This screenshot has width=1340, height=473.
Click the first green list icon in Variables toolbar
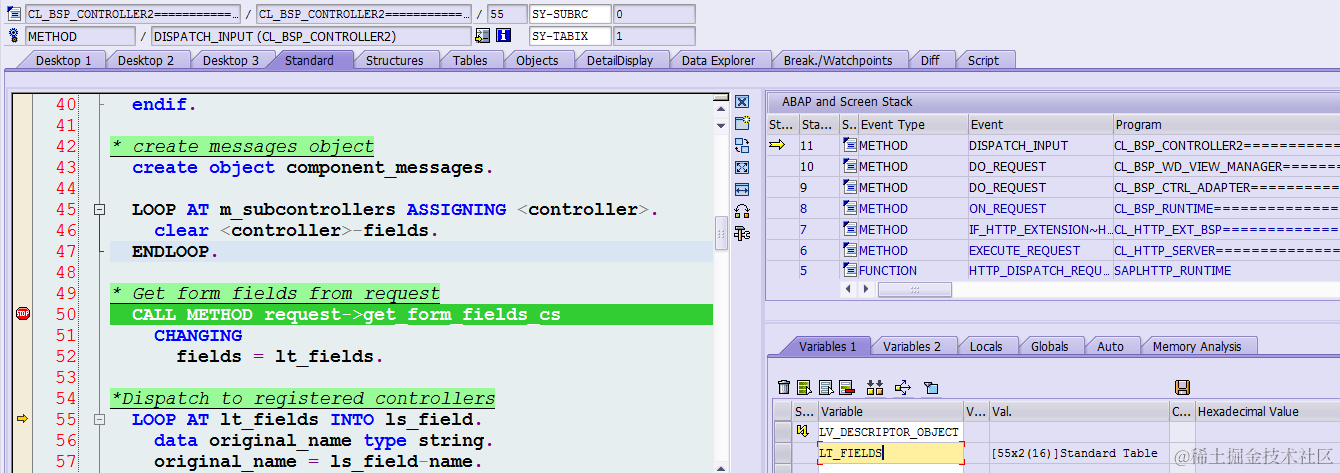pyautogui.click(x=805, y=387)
